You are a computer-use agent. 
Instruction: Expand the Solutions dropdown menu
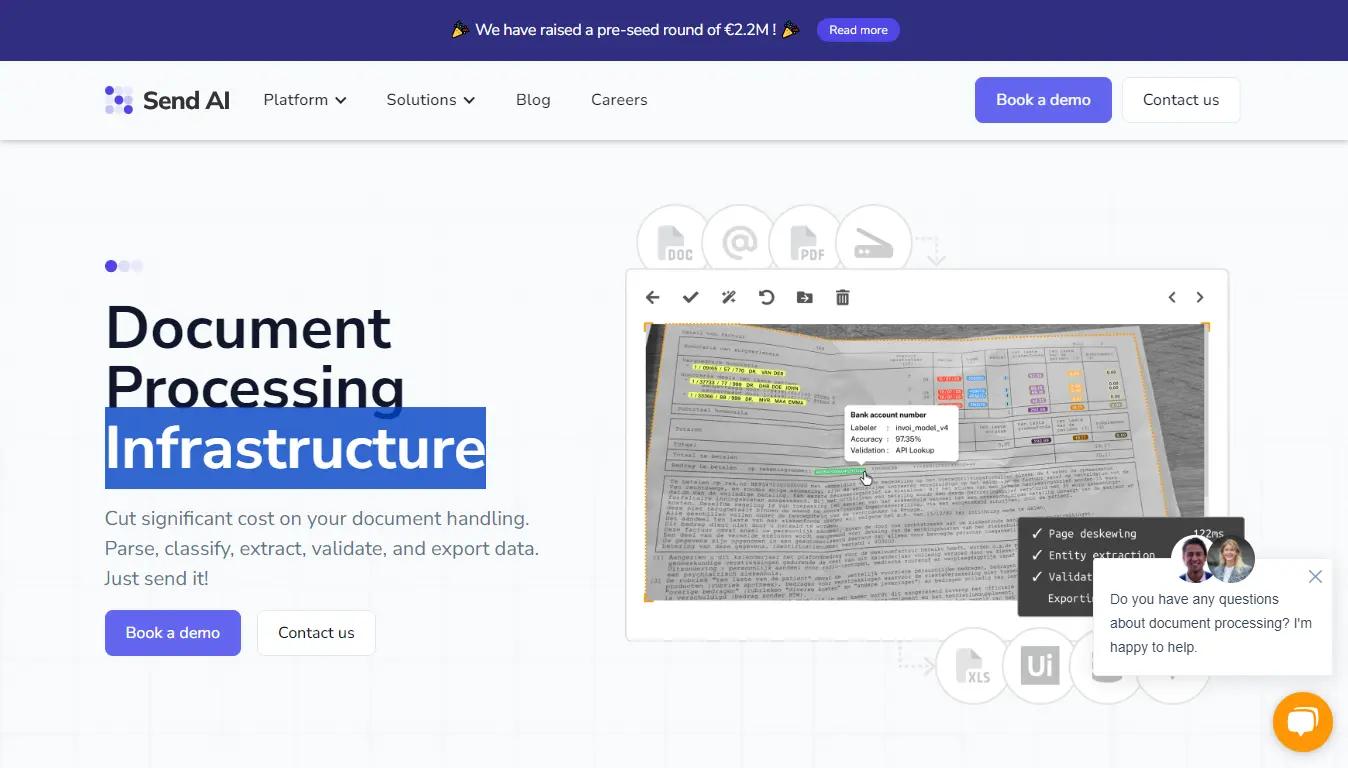click(431, 100)
